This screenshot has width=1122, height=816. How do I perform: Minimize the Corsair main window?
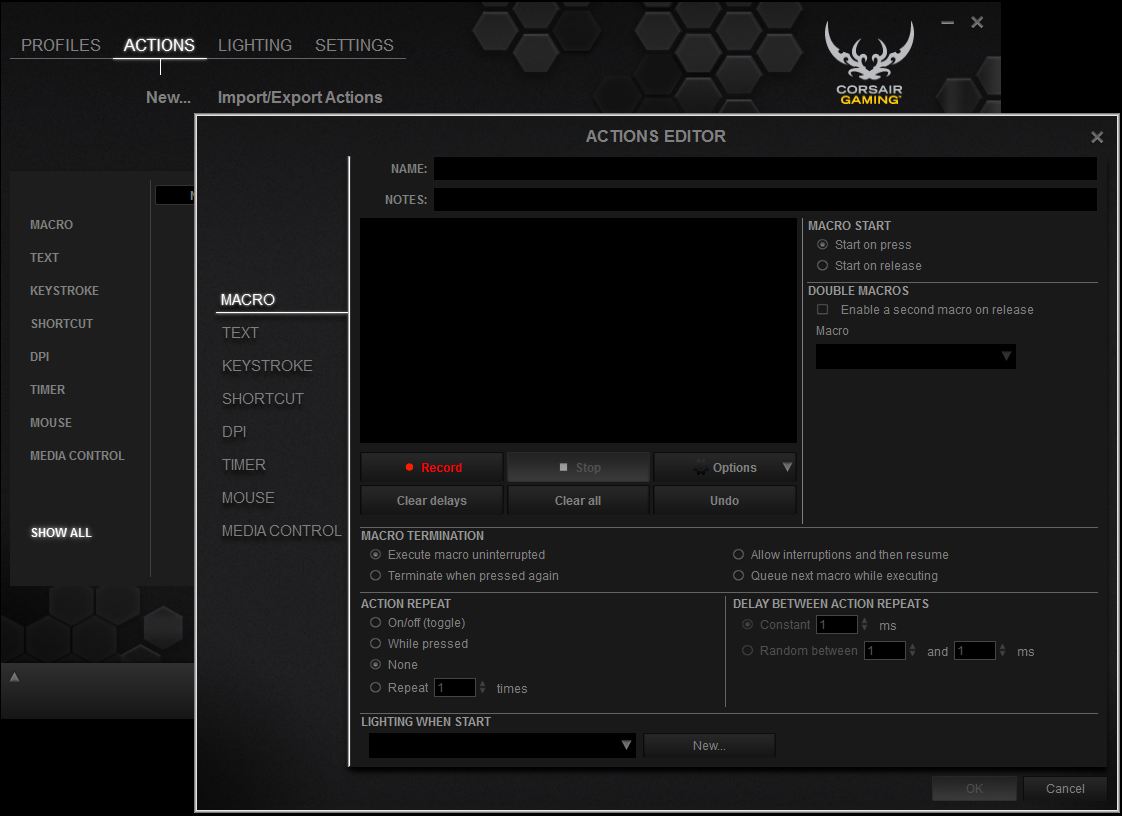click(x=947, y=23)
